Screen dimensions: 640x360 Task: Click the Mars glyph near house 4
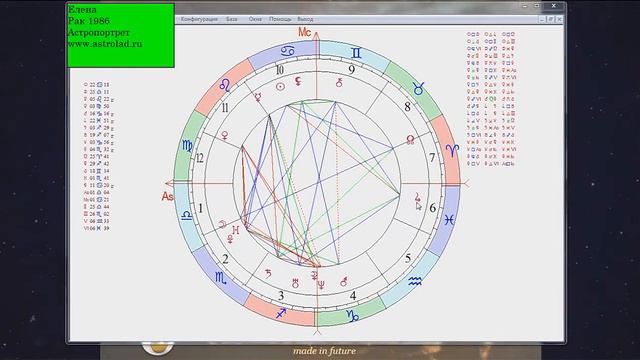pos(344,282)
